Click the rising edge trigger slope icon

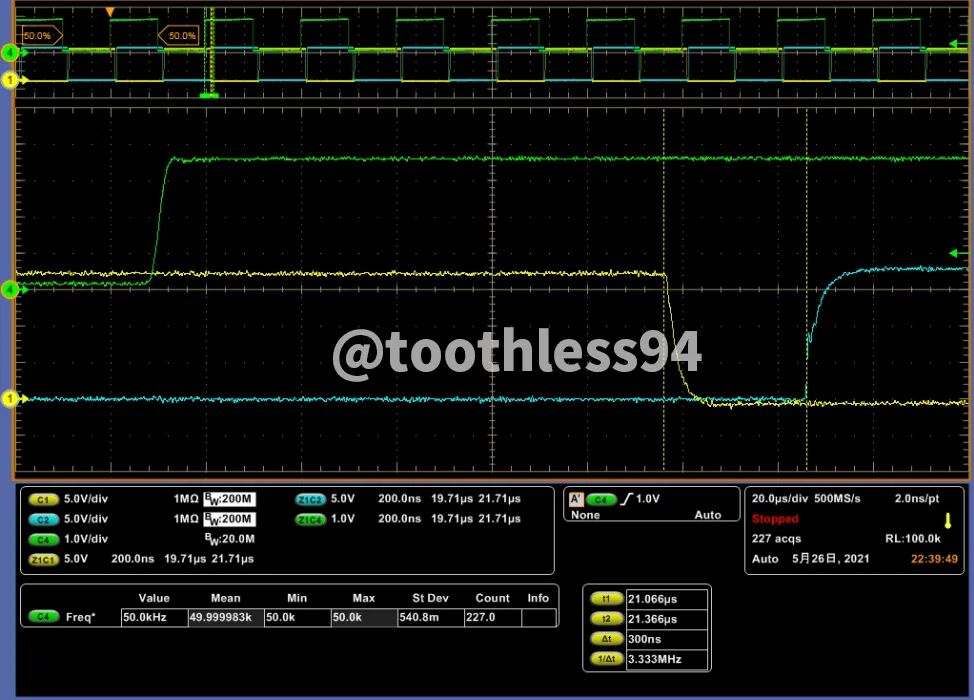[x=626, y=499]
